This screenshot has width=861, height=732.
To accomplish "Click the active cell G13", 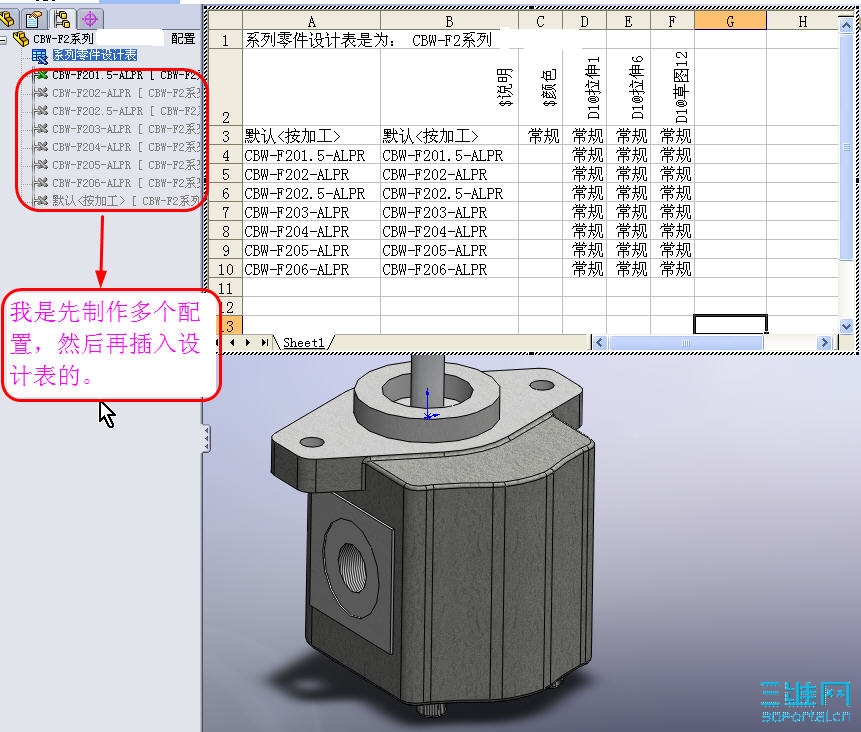I will 730,324.
